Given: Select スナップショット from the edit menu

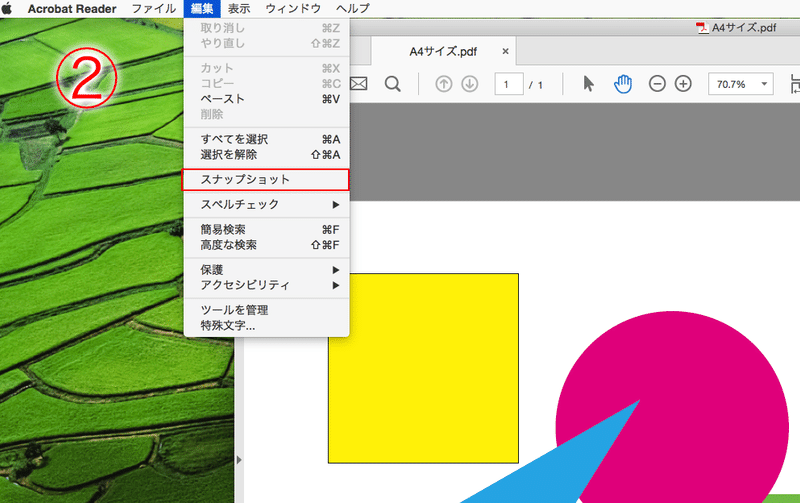Looking at the screenshot, I should (x=266, y=180).
